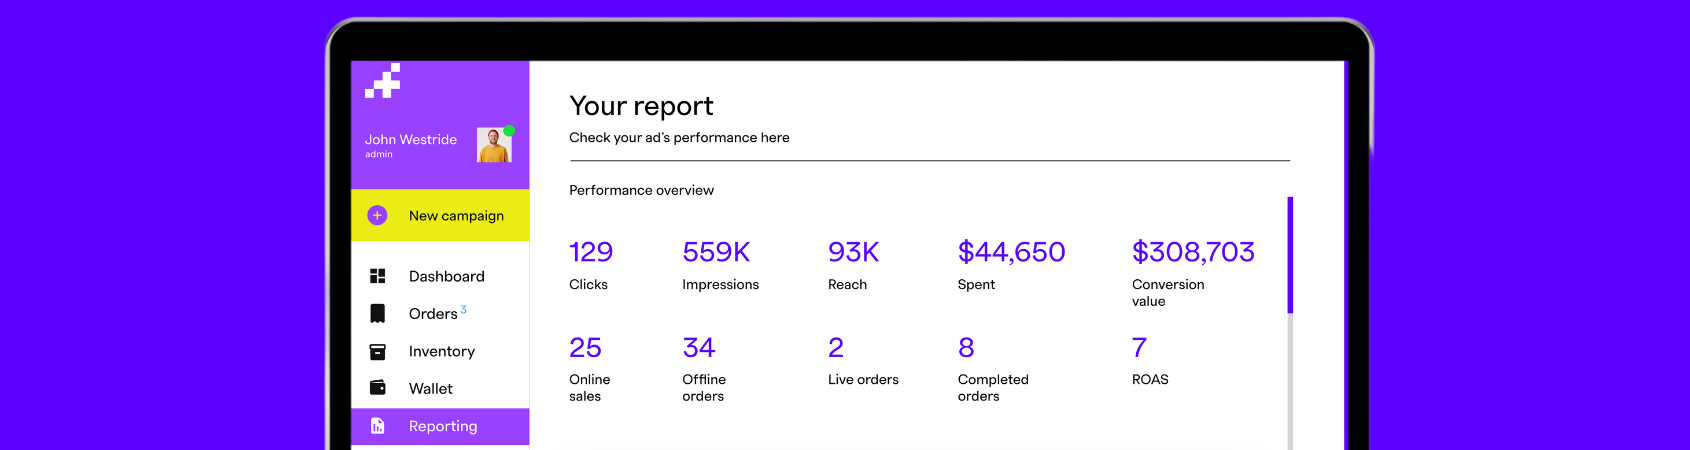
Task: Click the Clicks metric label
Action: pos(588,284)
